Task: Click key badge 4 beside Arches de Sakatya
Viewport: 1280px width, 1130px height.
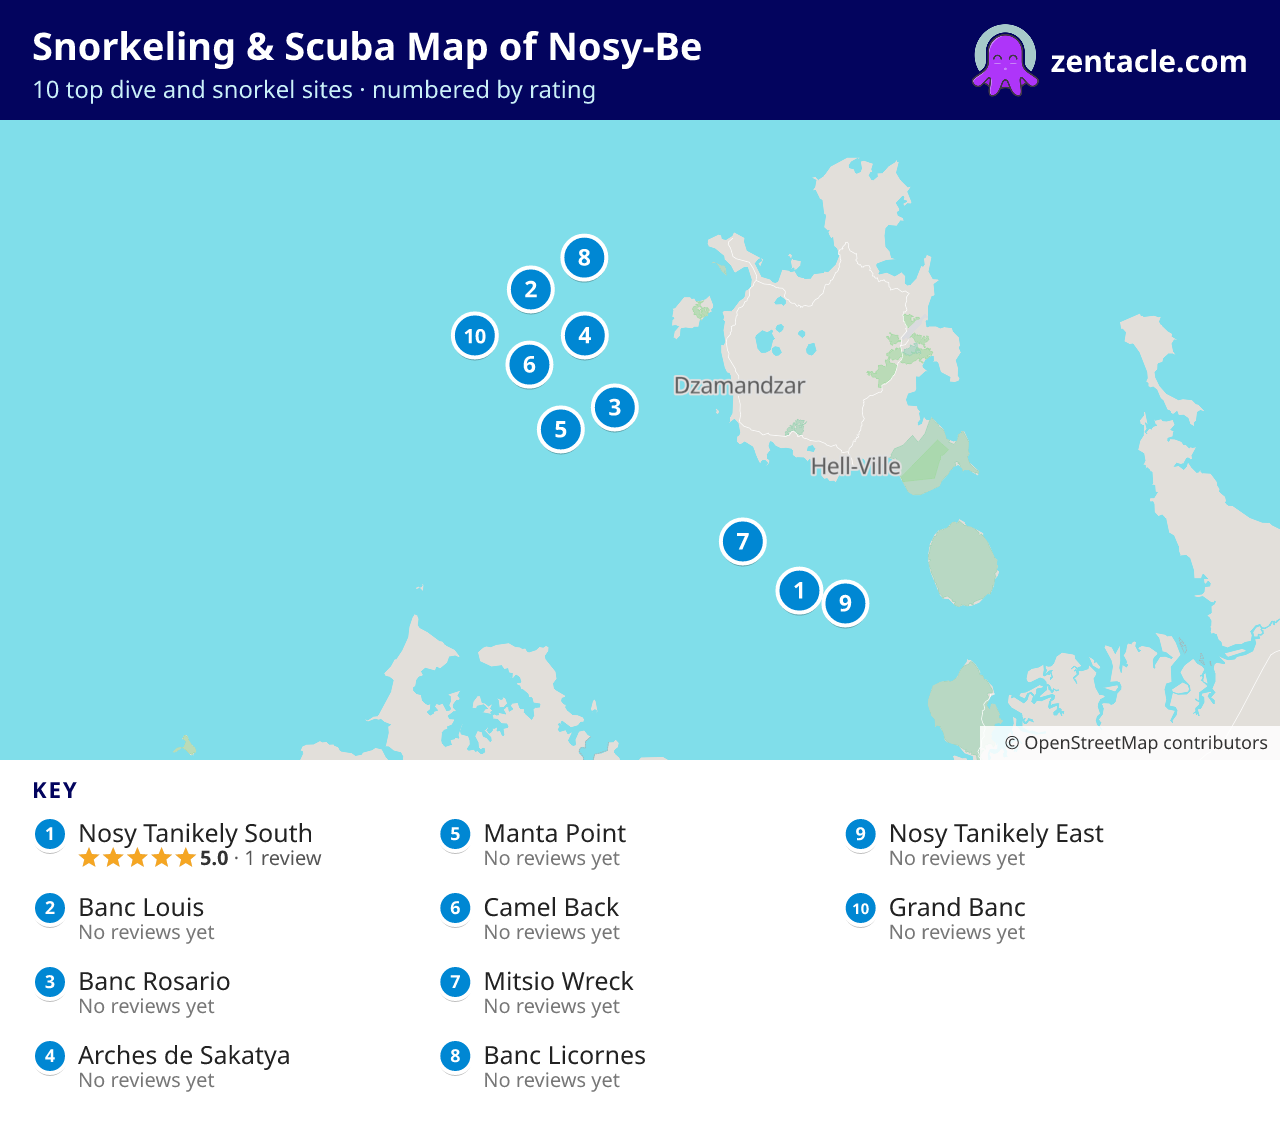Action: 50,1056
